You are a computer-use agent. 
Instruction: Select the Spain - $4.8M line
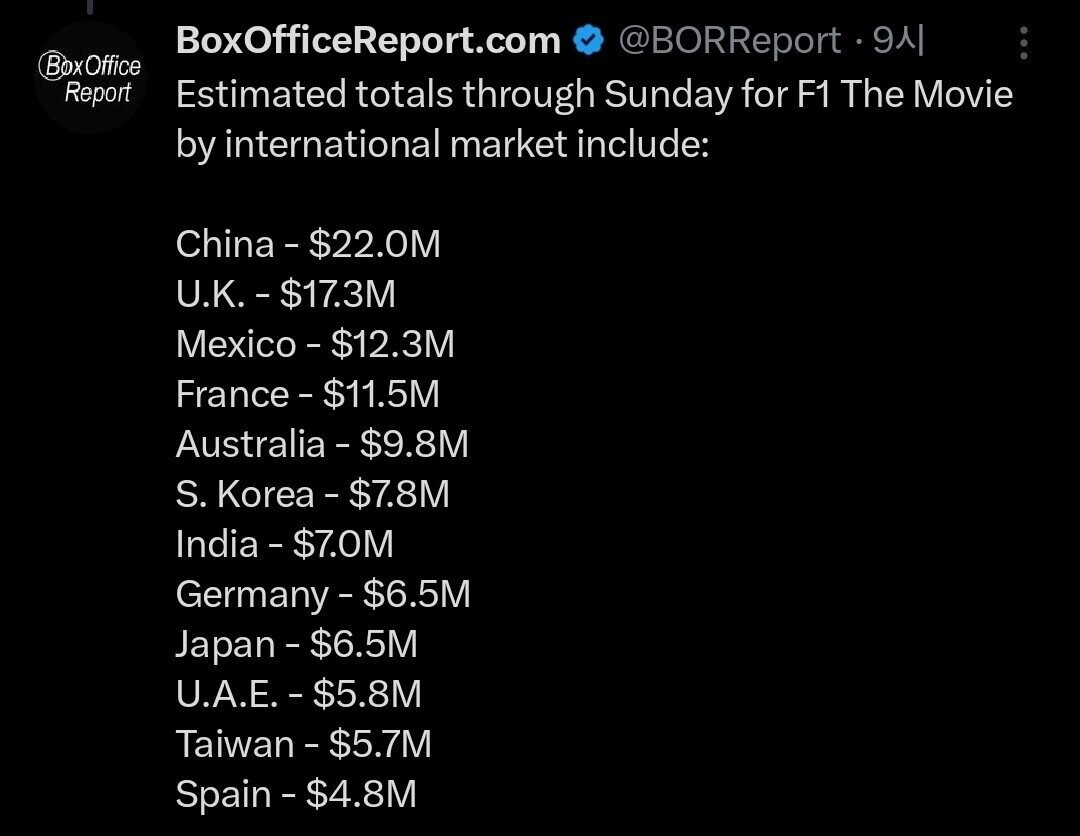[x=296, y=795]
